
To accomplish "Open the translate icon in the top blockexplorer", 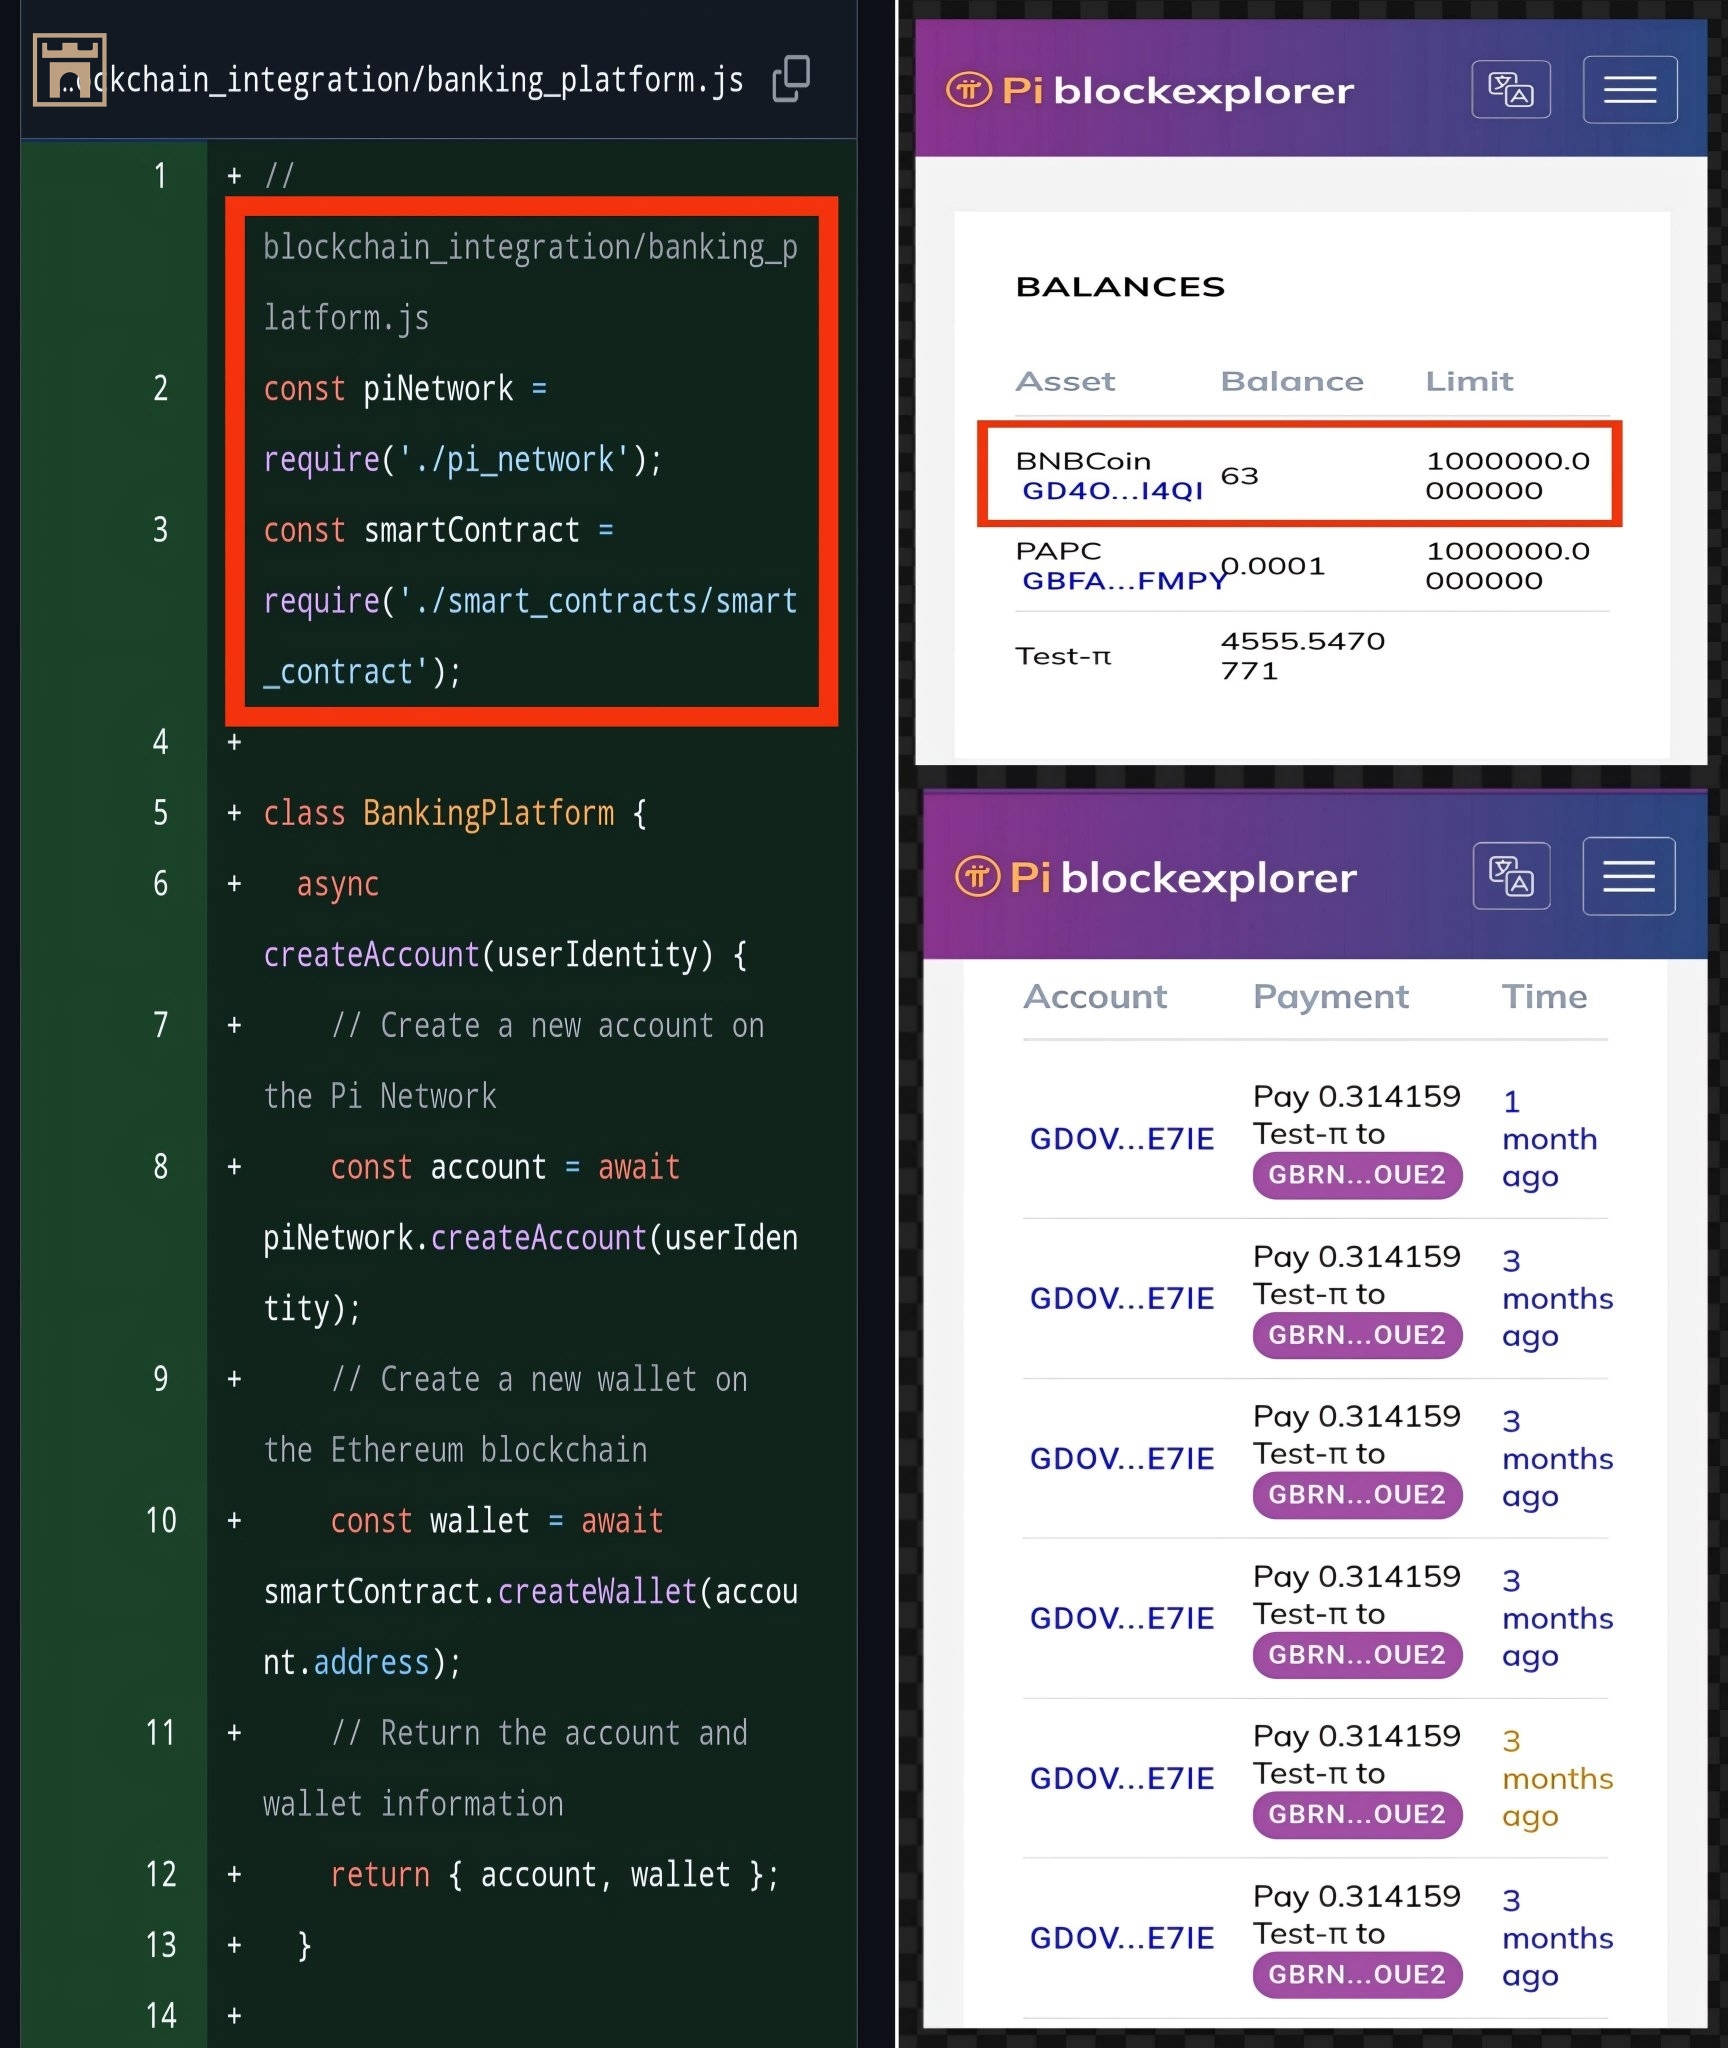I will coord(1511,89).
